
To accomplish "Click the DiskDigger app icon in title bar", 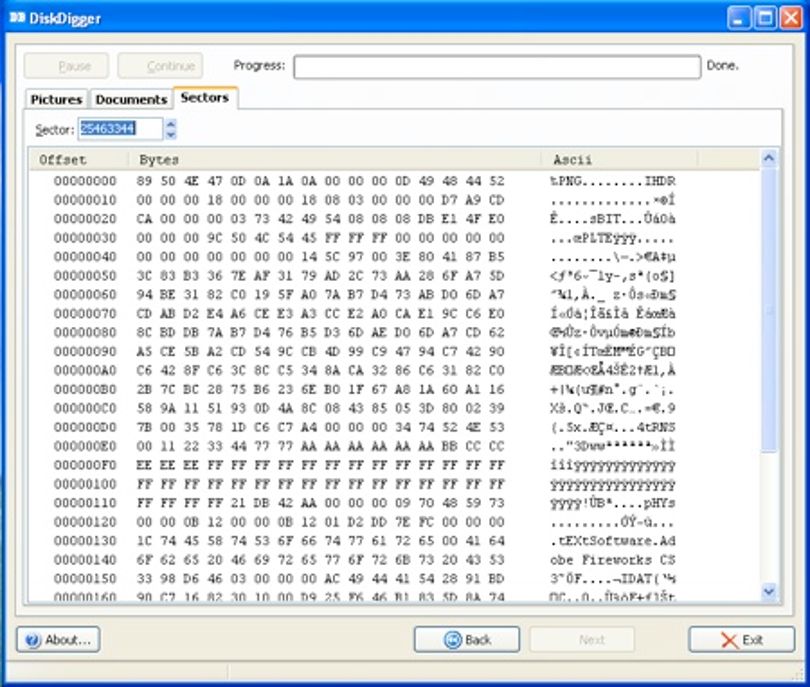I will coord(17,18).
